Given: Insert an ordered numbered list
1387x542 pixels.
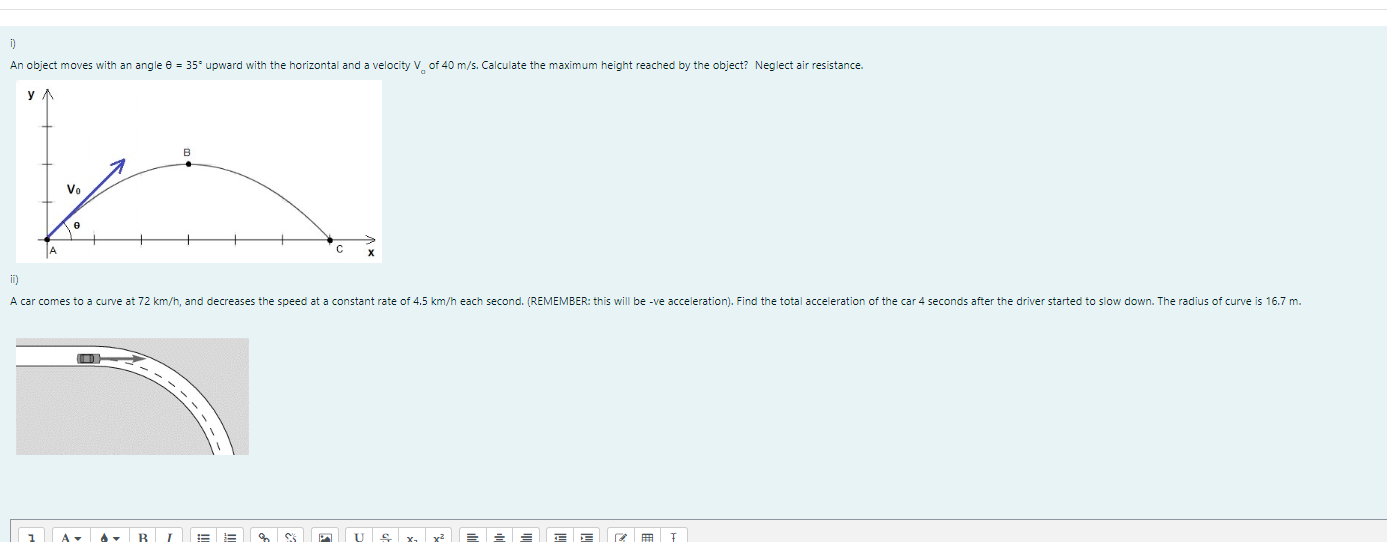Looking at the screenshot, I should 230,537.
